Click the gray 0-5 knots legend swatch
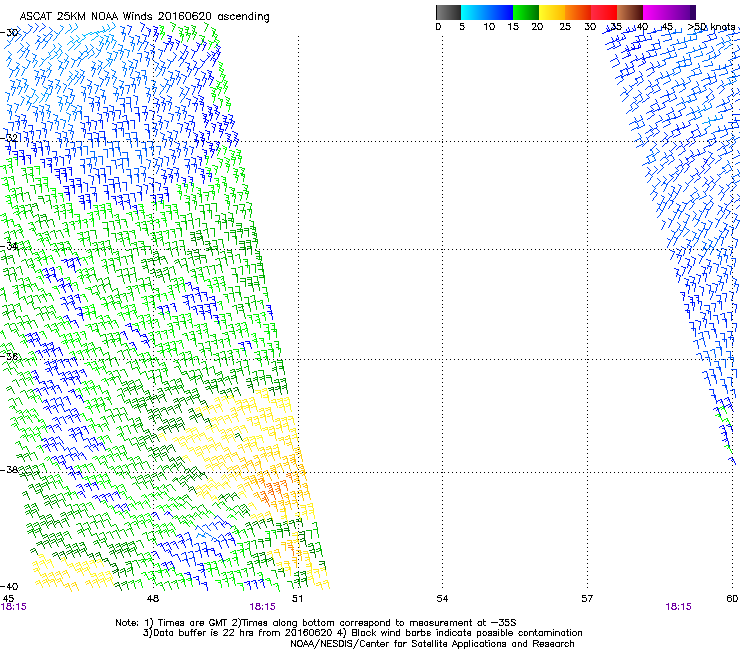740x650 pixels. 448,12
